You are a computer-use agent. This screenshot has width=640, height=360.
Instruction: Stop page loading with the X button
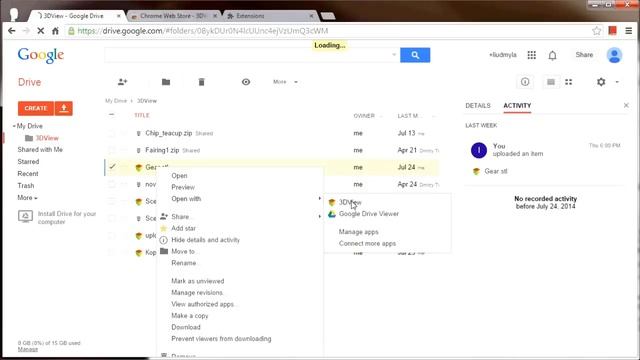point(40,31)
